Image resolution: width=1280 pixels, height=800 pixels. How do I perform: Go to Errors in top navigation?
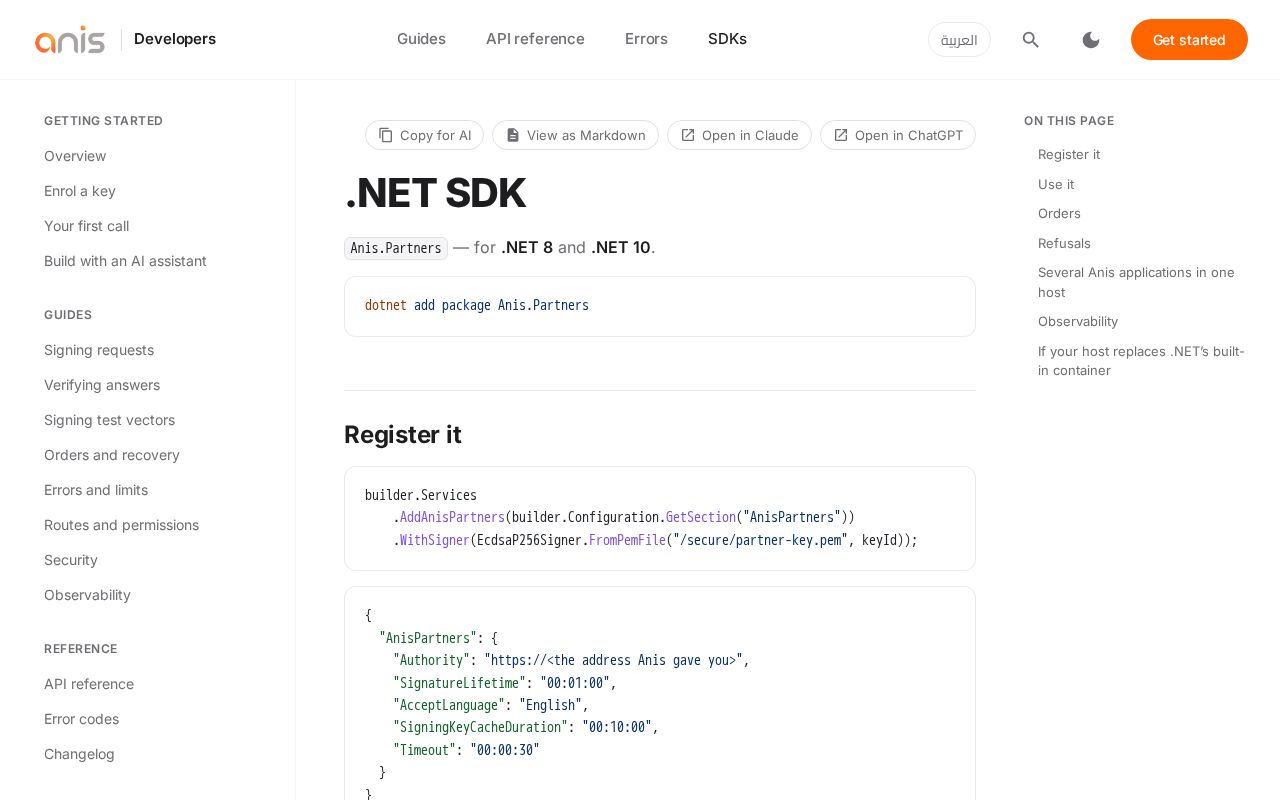(x=646, y=39)
